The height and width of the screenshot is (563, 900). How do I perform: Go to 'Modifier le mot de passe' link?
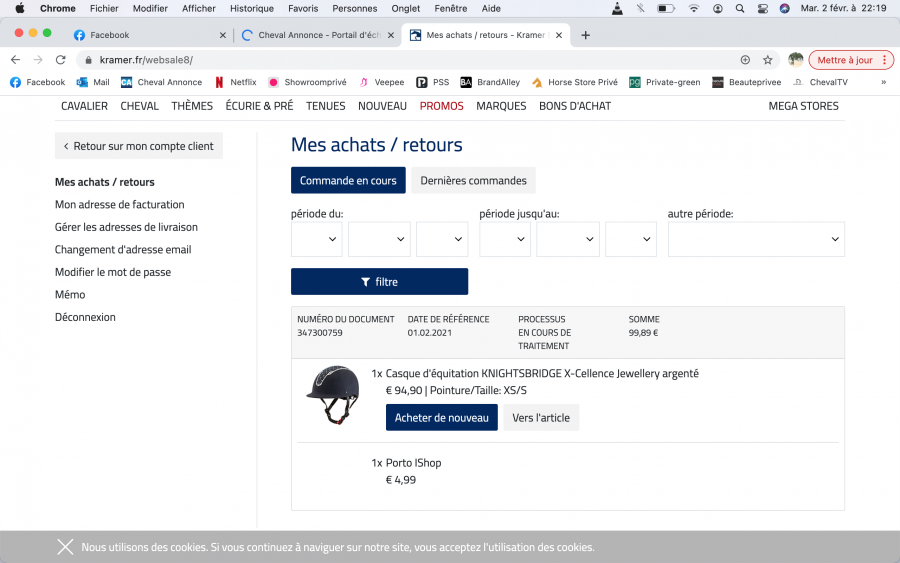(113, 272)
